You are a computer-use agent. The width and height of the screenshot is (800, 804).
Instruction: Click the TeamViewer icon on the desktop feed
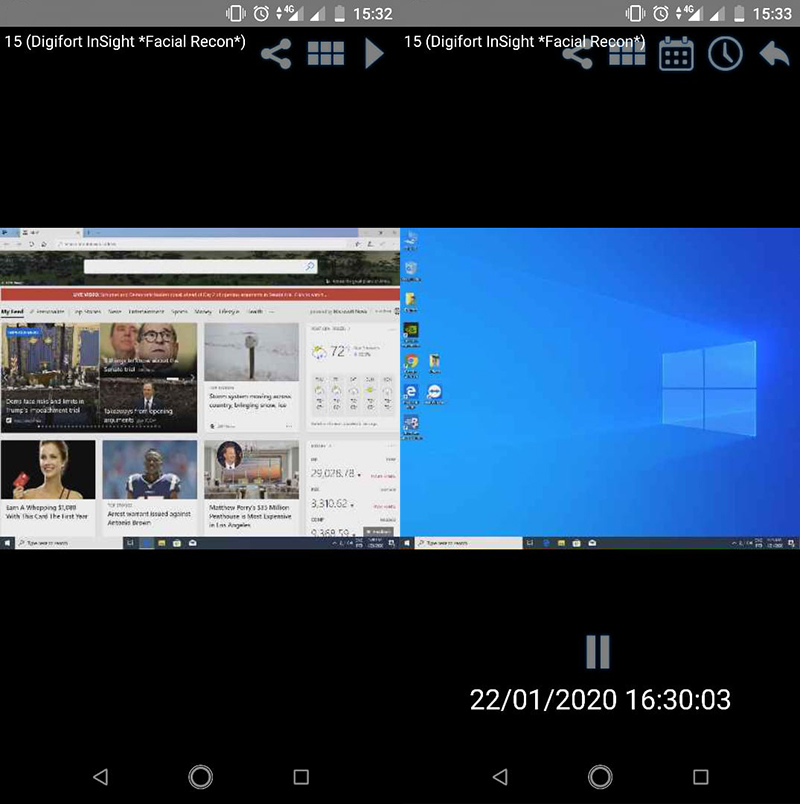coord(435,392)
